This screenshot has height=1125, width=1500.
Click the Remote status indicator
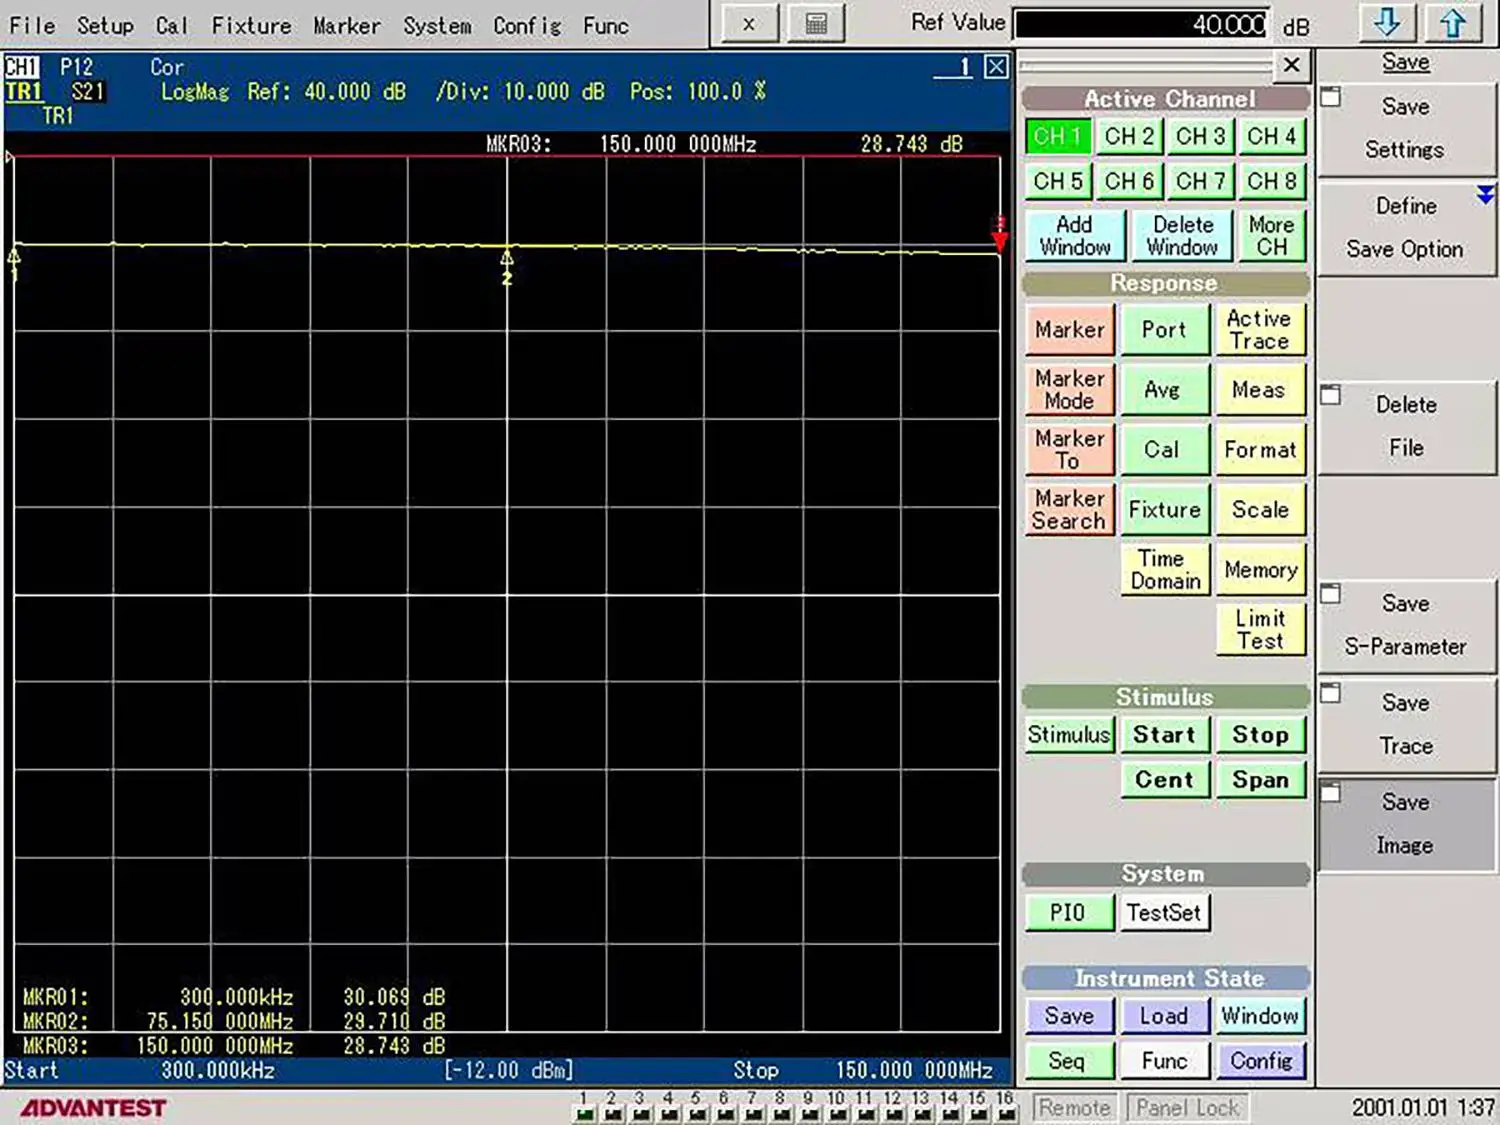tap(1075, 1108)
